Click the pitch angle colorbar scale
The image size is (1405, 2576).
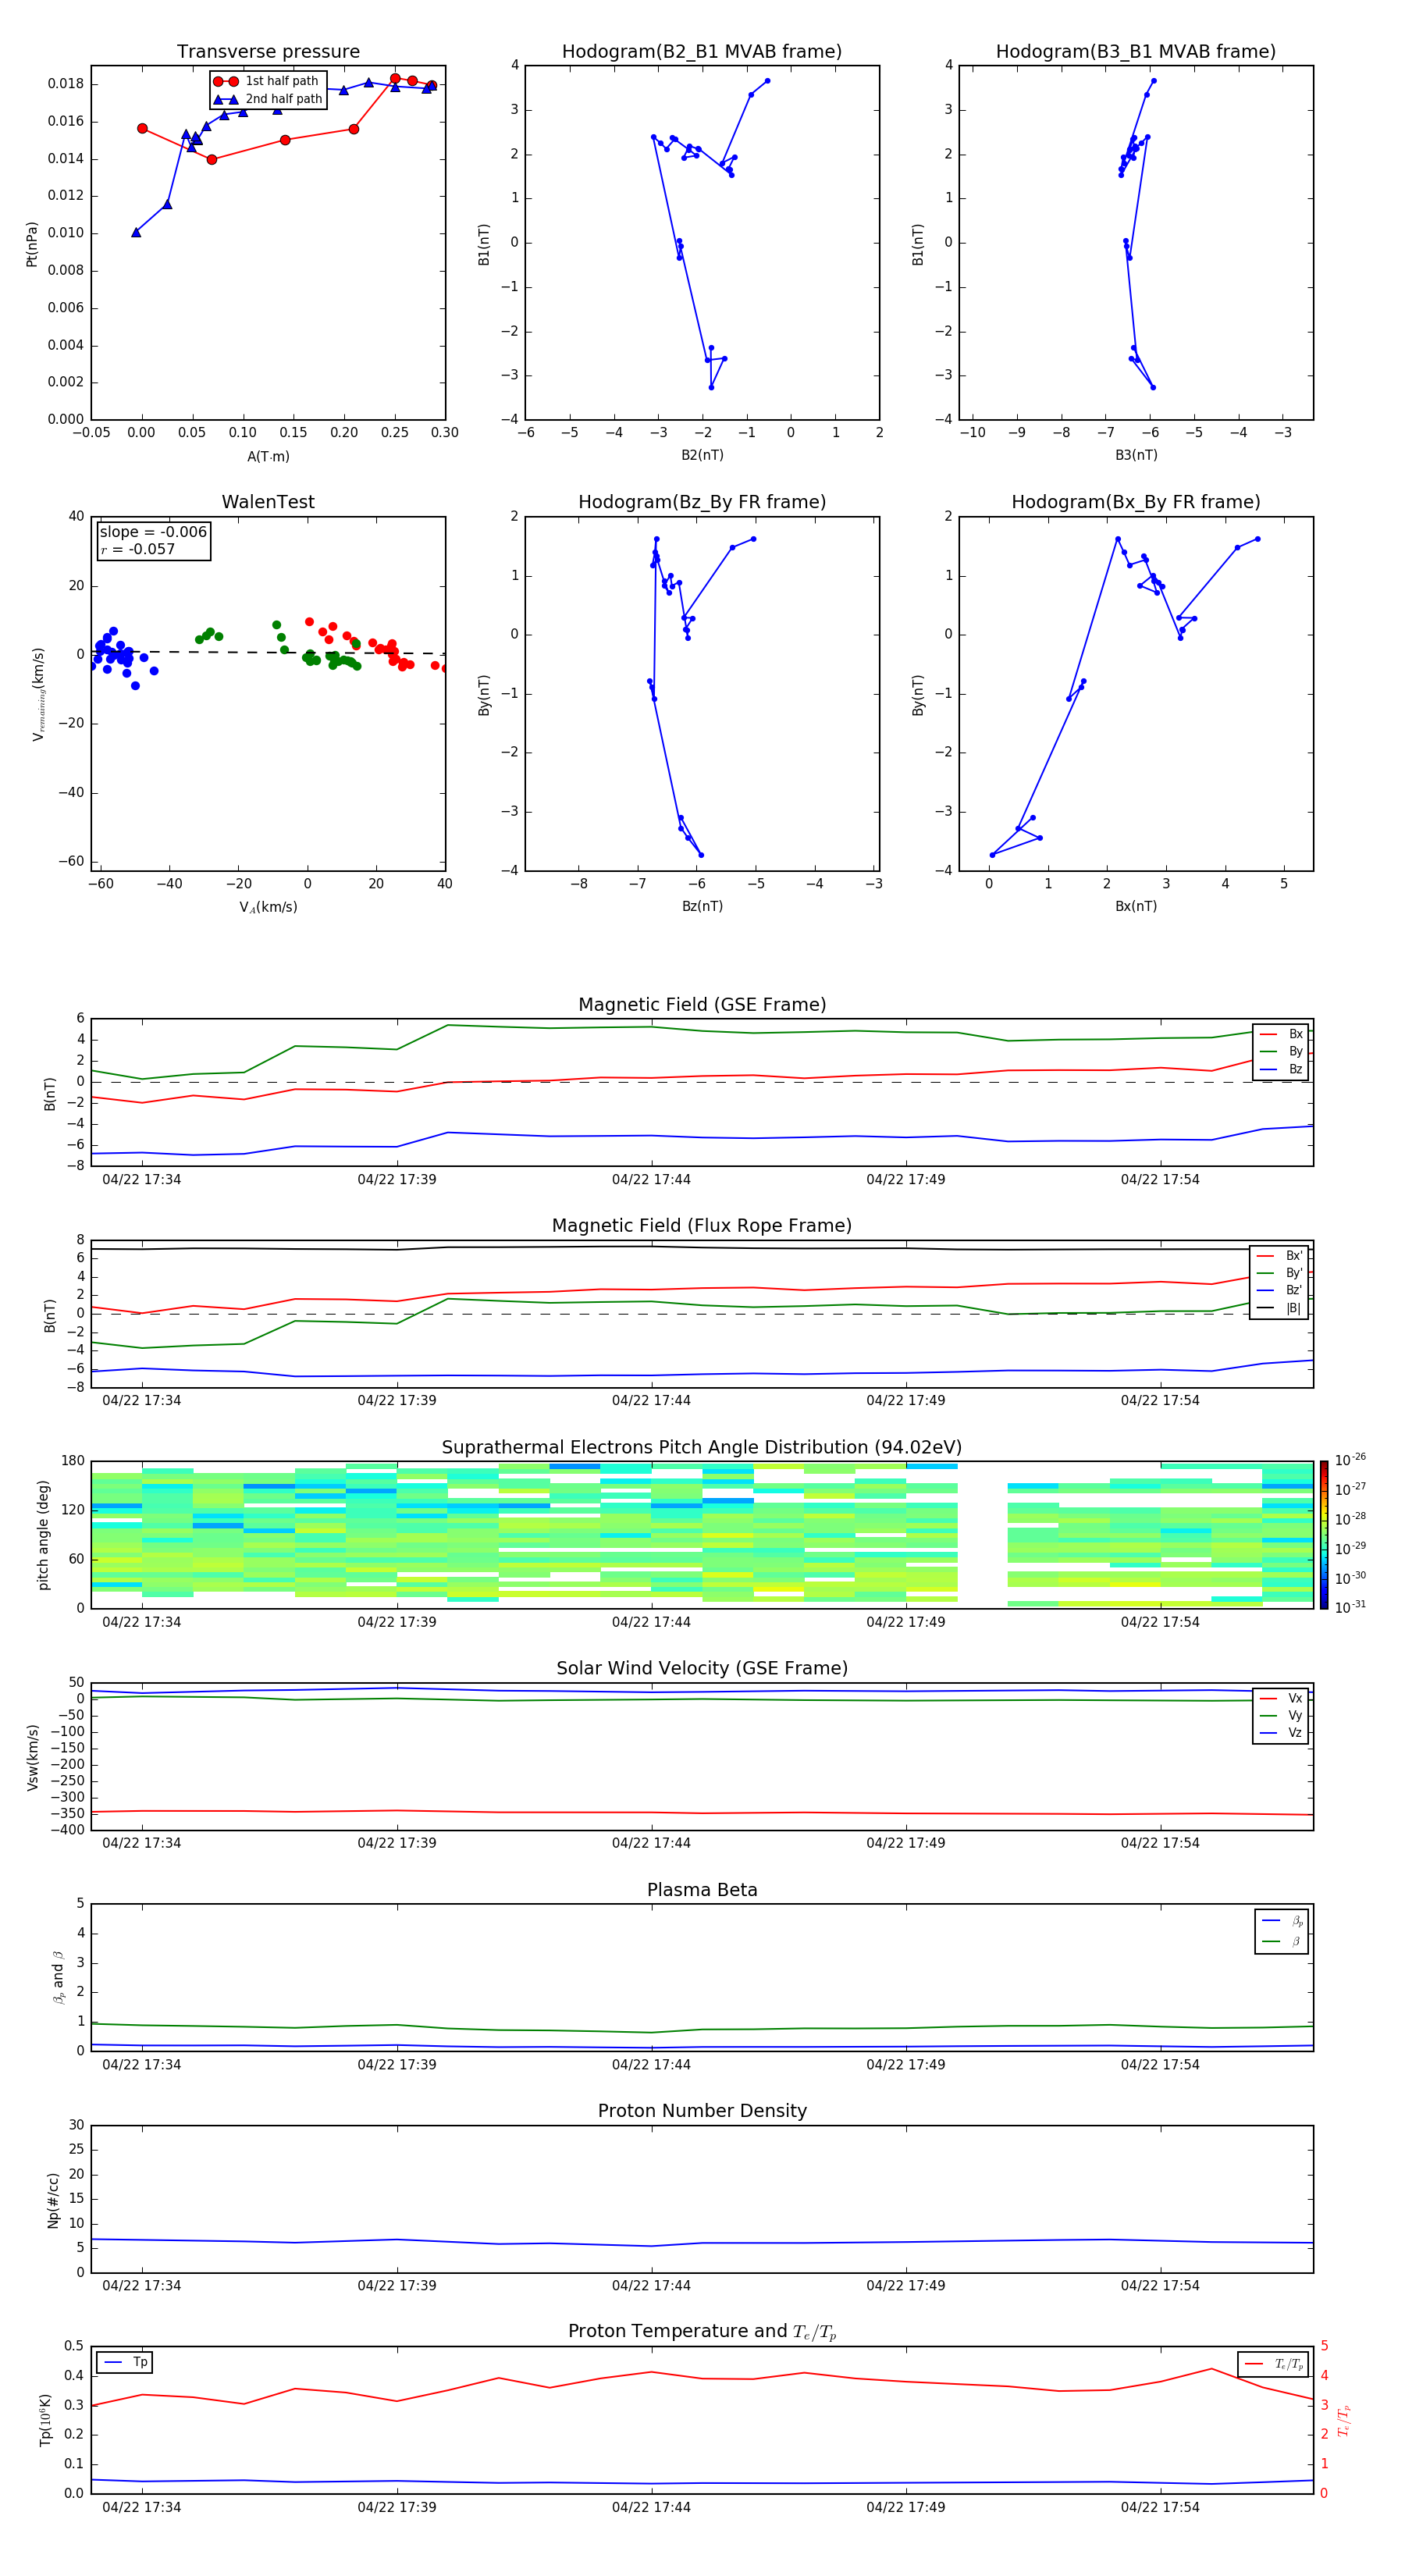pos(1324,1535)
